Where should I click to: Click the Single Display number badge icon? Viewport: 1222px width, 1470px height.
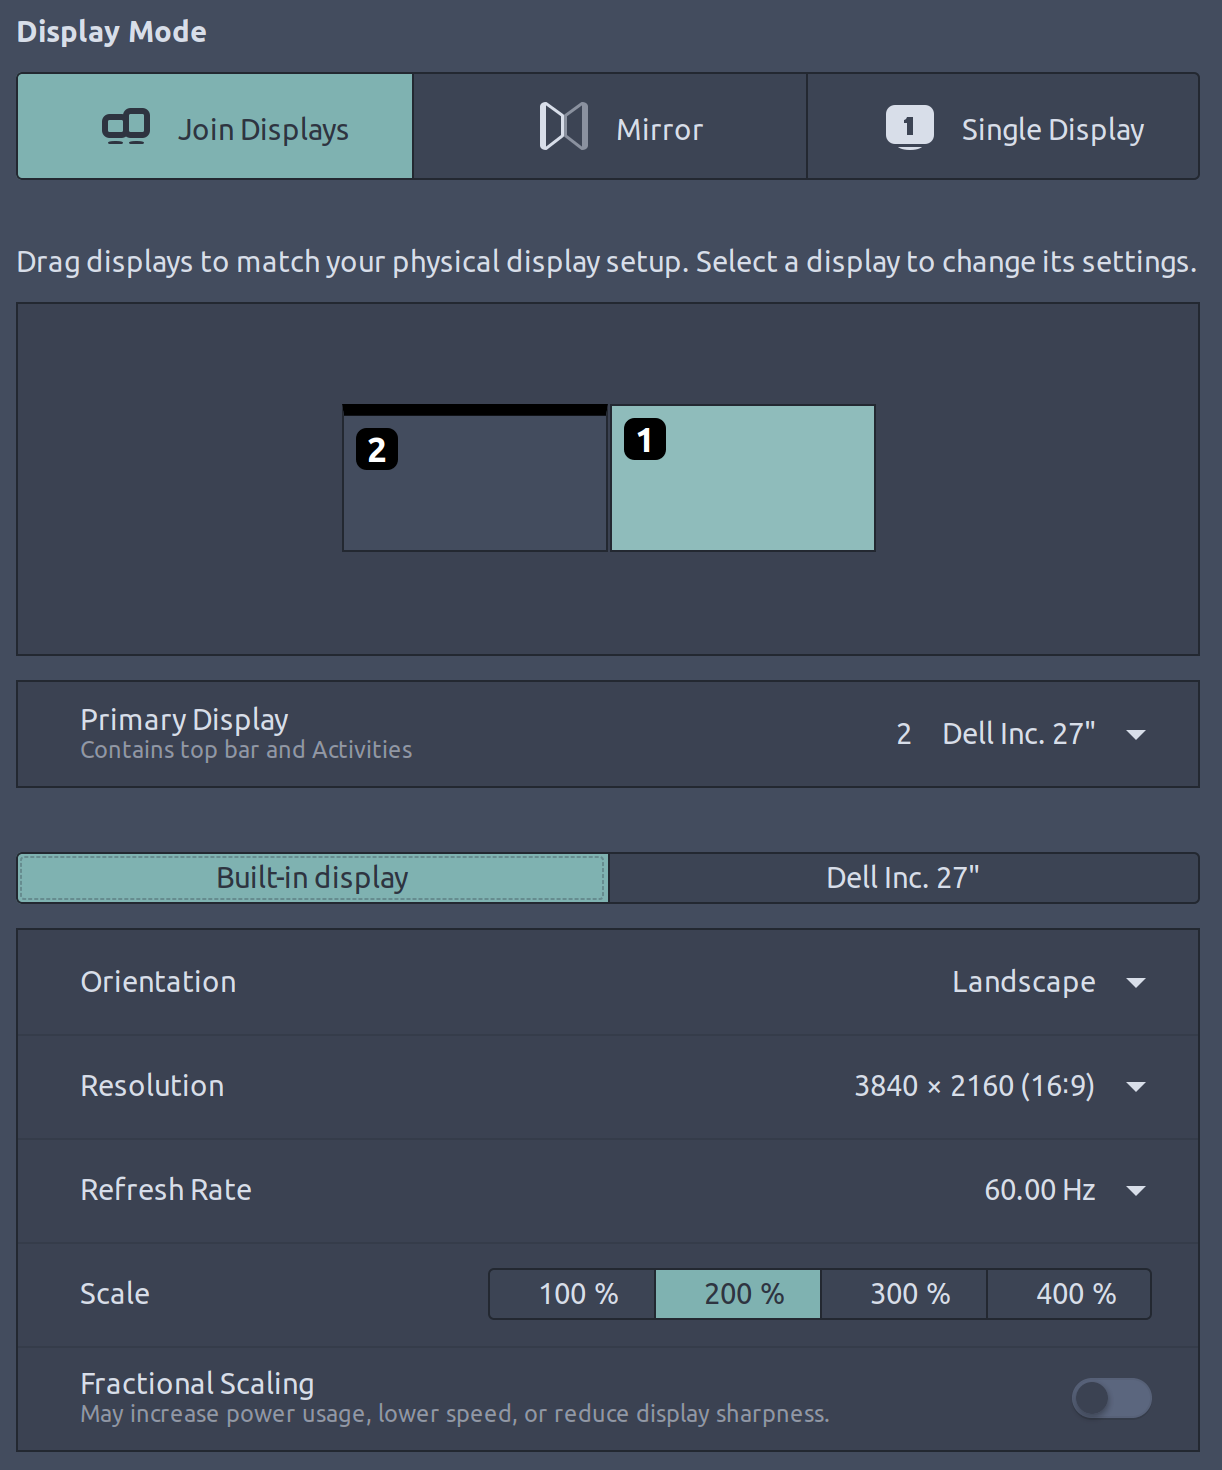[909, 127]
